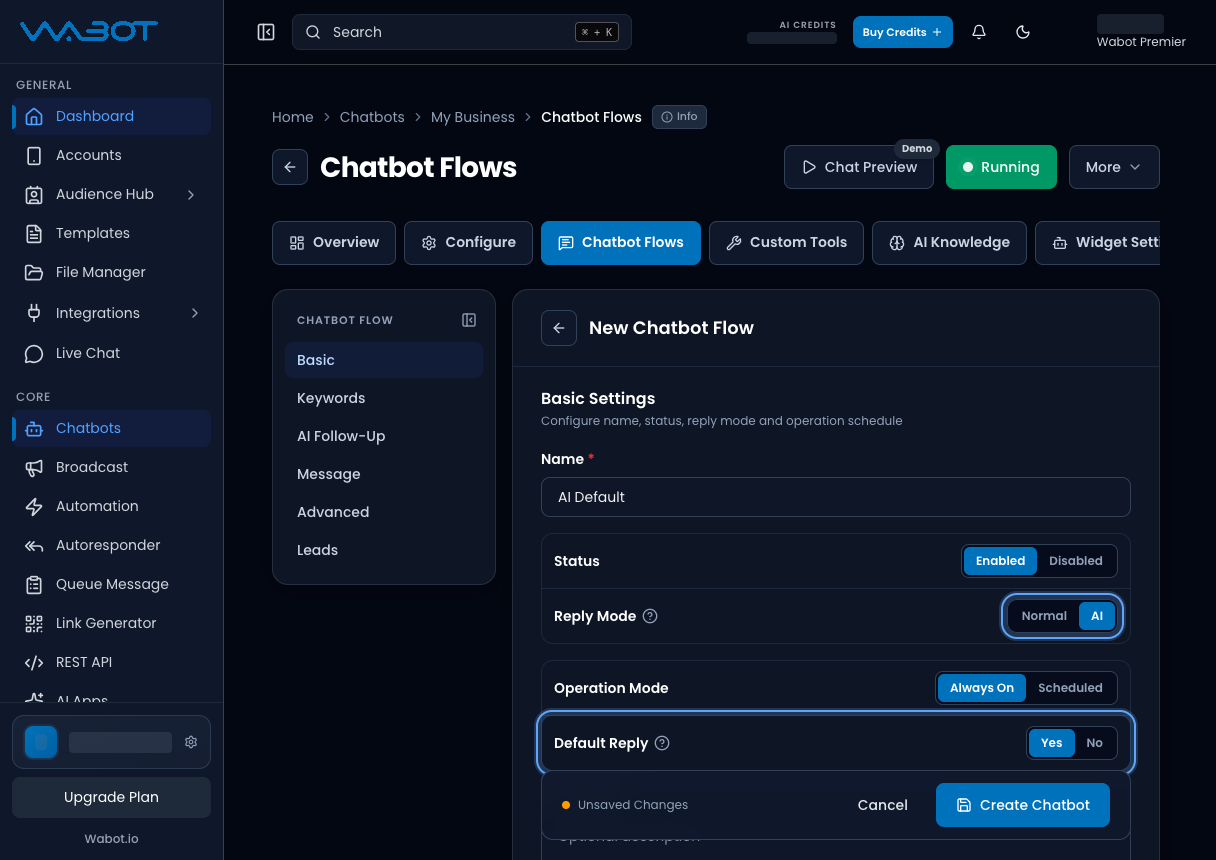
Task: Set Status to Disabled
Action: pyautogui.click(x=1076, y=561)
